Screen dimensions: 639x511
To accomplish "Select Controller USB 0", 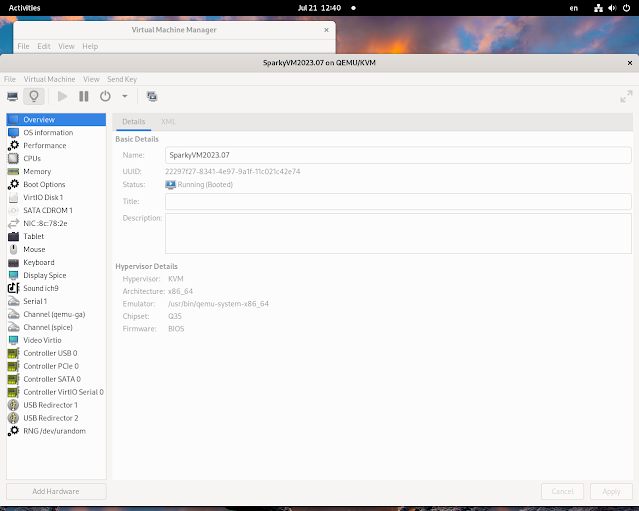I will [56, 353].
